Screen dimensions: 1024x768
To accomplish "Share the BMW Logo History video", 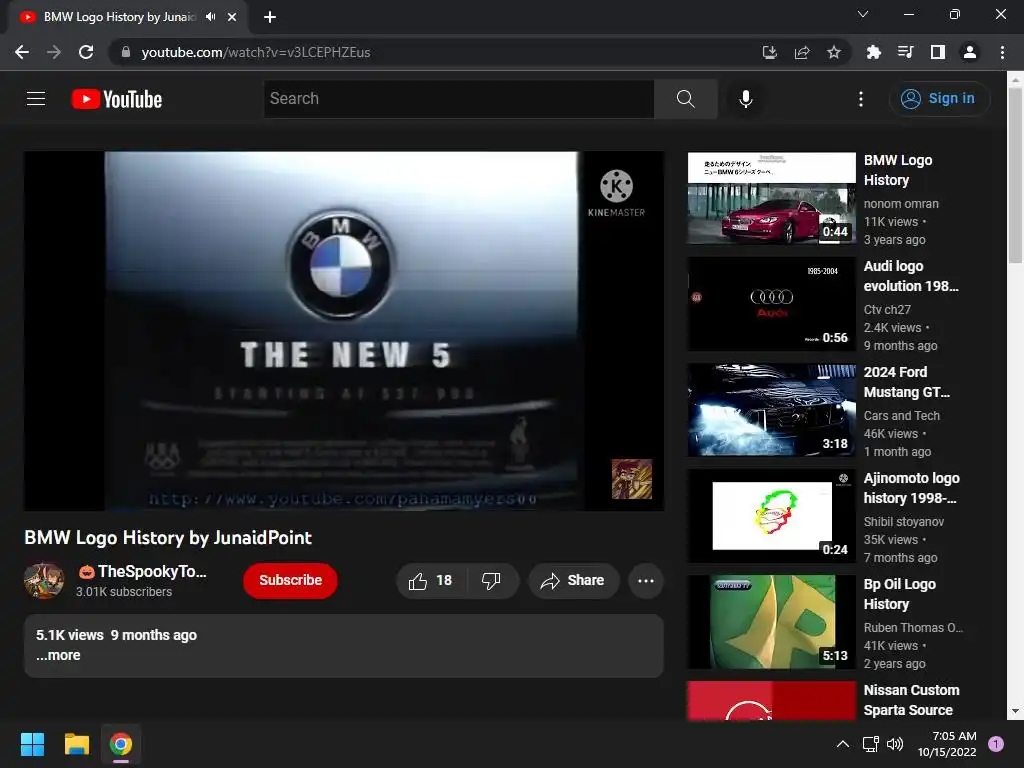I will click(x=573, y=581).
